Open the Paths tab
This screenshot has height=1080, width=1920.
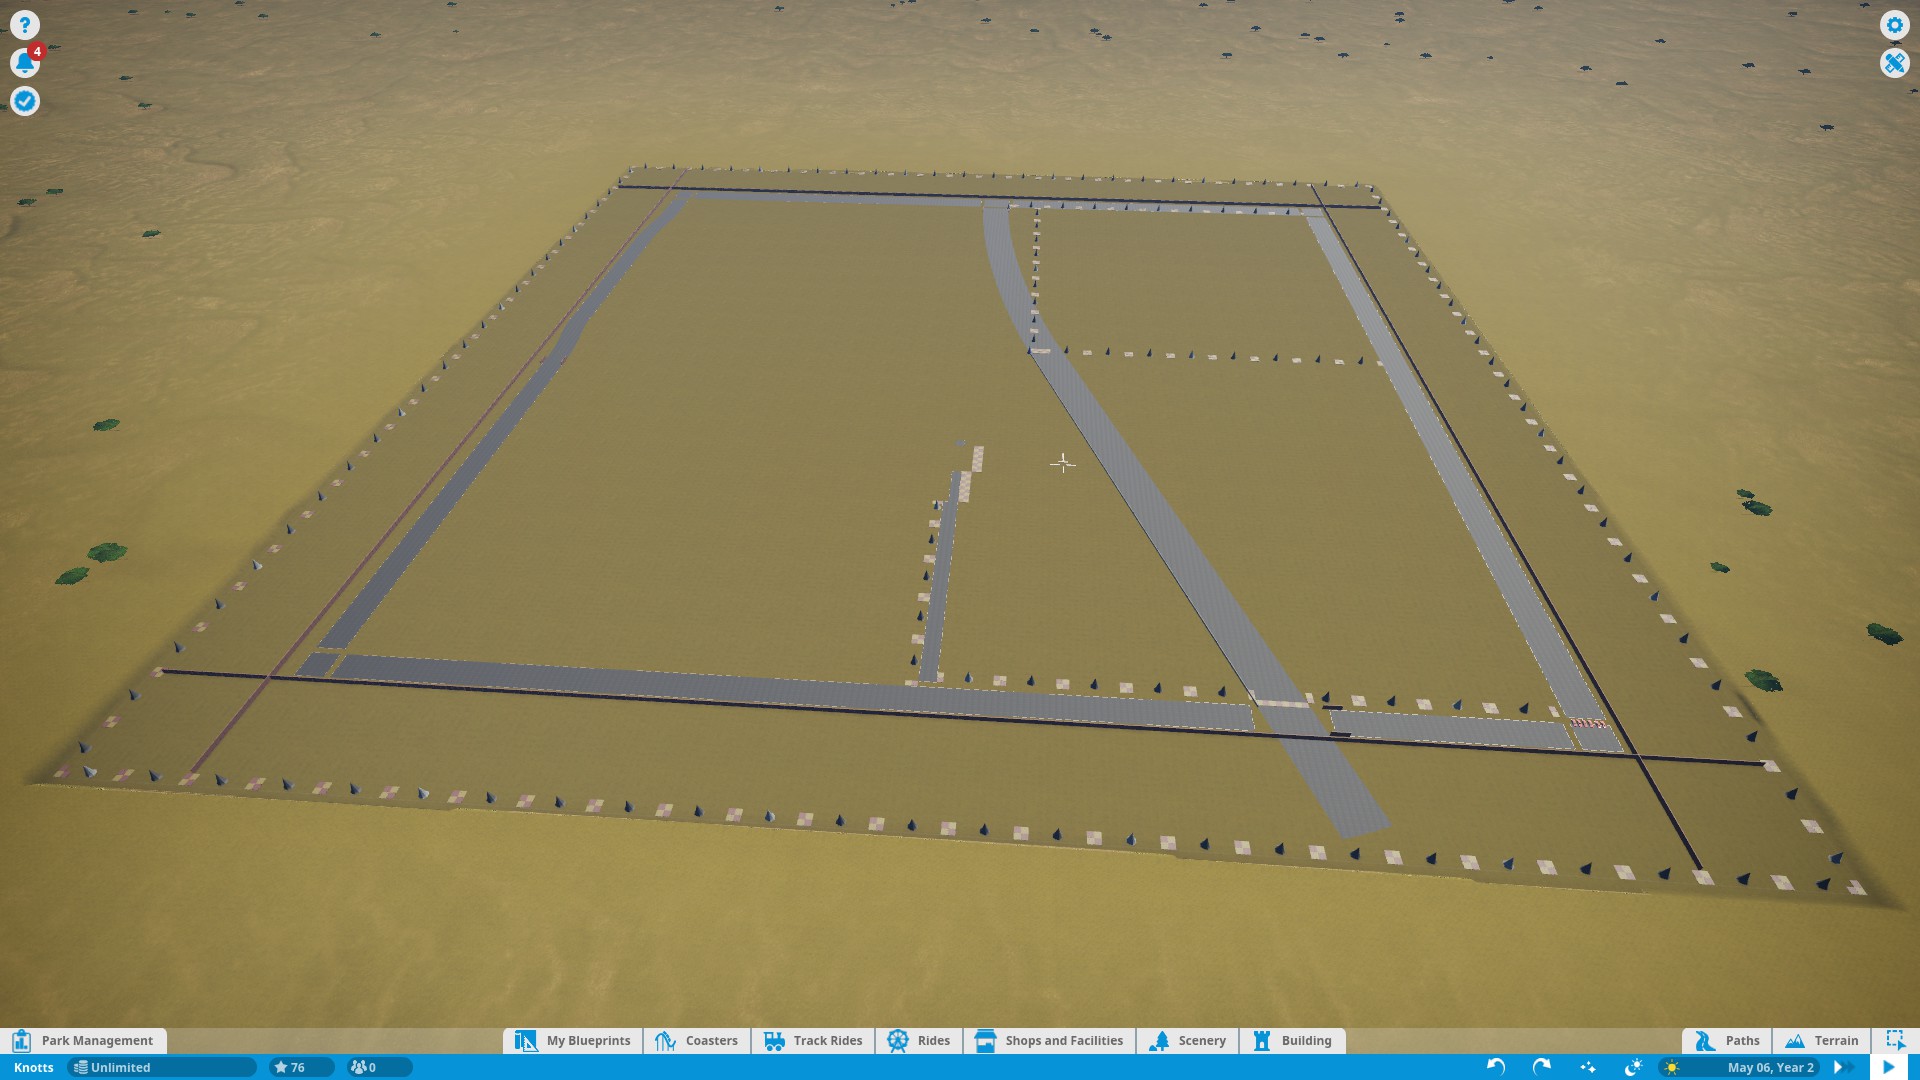[1727, 1041]
